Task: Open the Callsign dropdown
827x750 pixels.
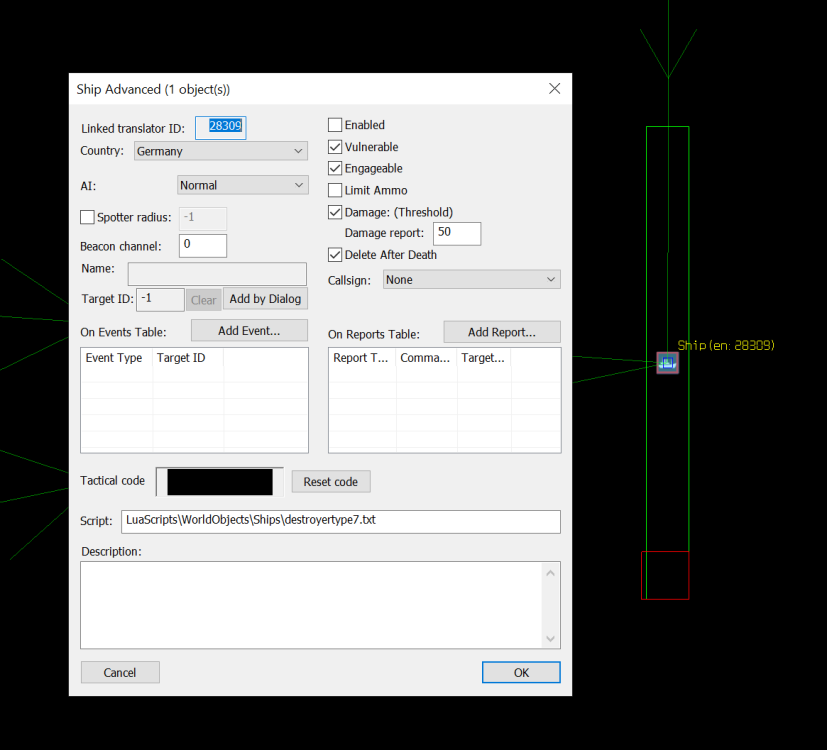Action: (x=471, y=280)
